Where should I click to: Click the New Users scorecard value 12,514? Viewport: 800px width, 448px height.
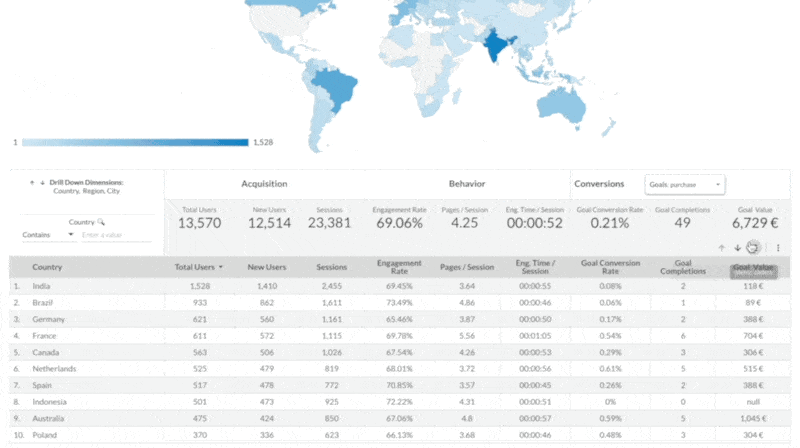[269, 223]
